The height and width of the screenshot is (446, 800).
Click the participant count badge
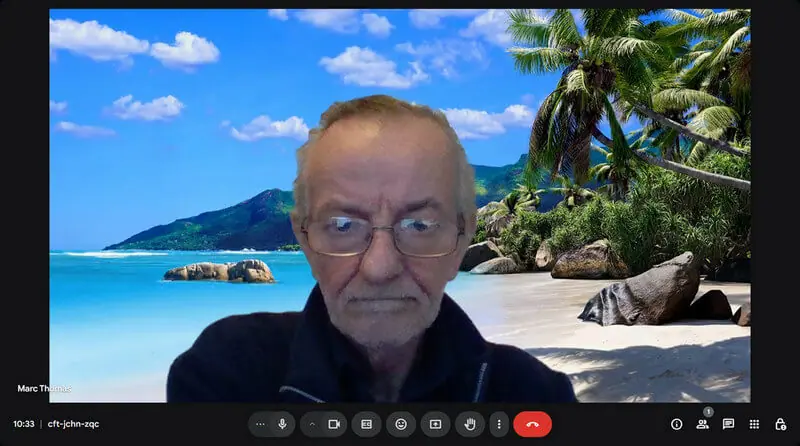[708, 412]
